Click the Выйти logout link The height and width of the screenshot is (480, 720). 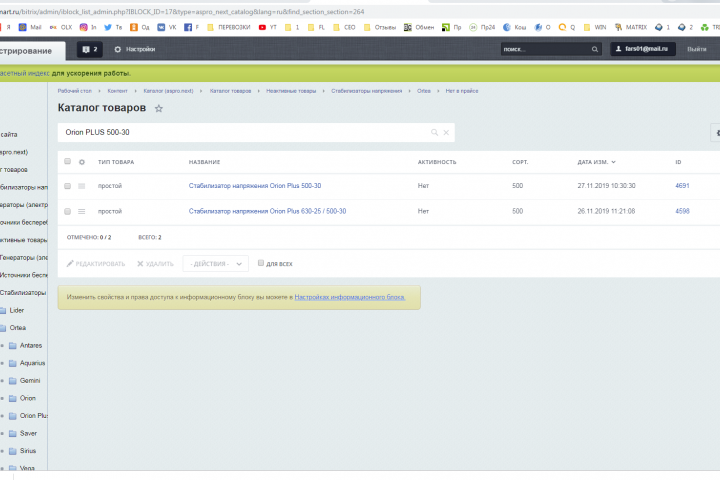point(697,49)
